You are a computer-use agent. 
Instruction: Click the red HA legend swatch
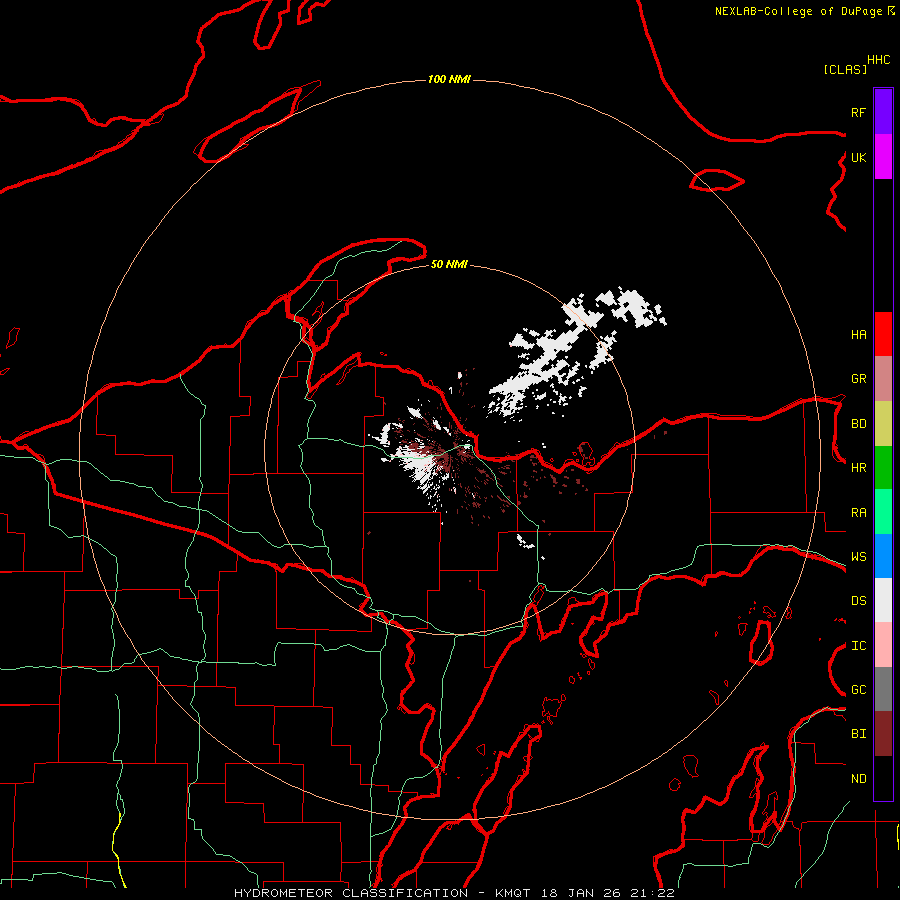(883, 334)
